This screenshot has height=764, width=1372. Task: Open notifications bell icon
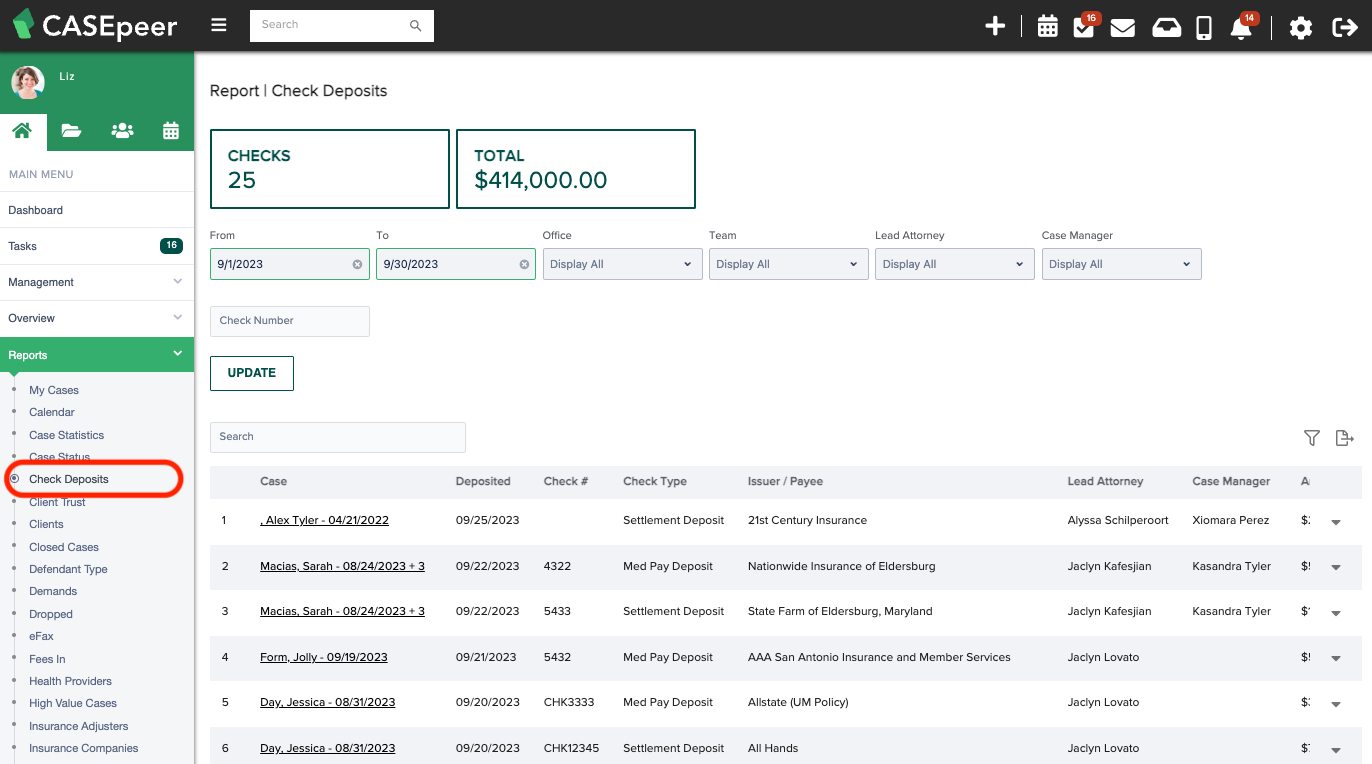(x=1242, y=27)
